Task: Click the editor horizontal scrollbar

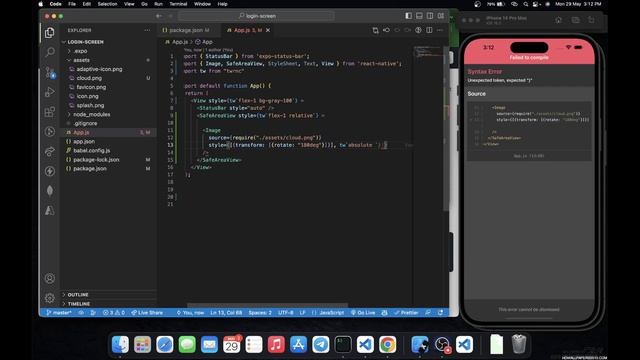Action: coord(267,305)
